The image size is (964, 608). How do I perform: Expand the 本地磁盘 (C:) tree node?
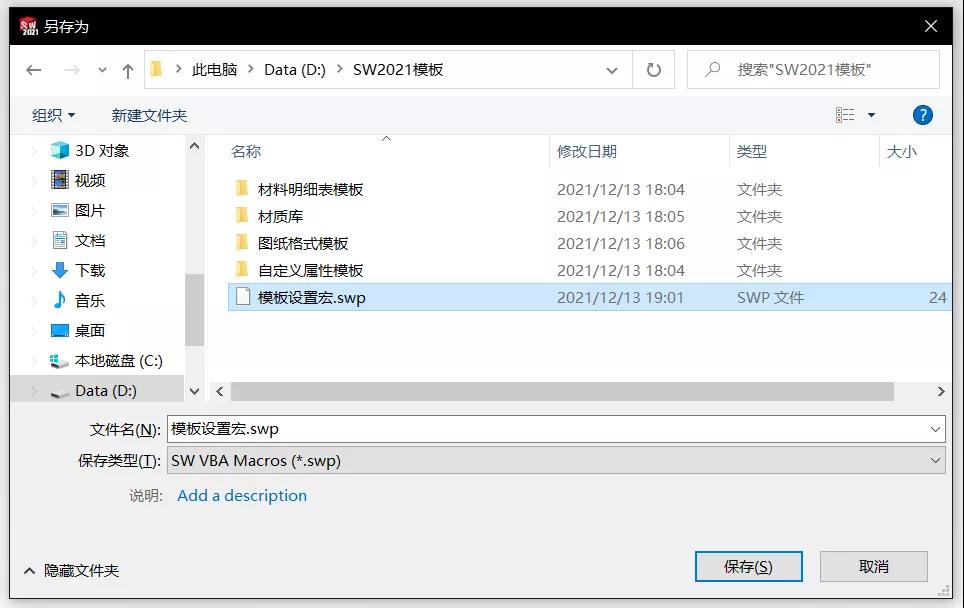click(35, 361)
